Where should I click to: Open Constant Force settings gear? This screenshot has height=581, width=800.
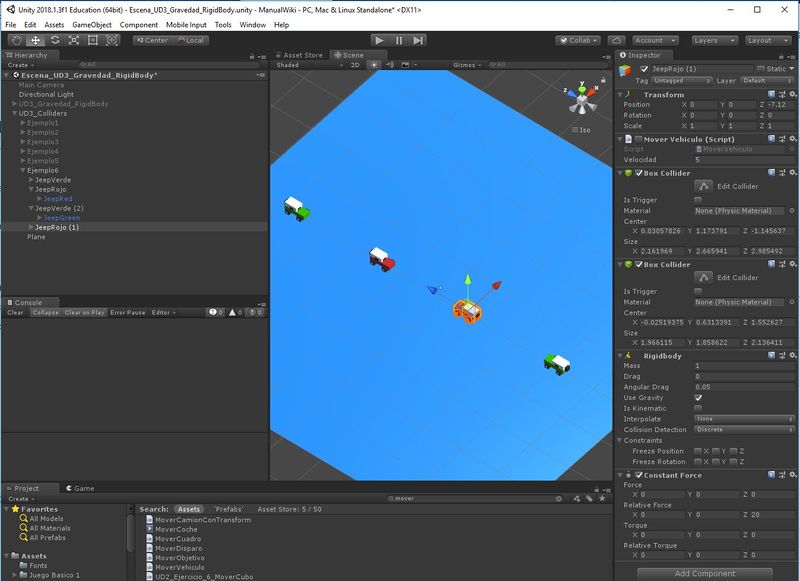[x=792, y=475]
